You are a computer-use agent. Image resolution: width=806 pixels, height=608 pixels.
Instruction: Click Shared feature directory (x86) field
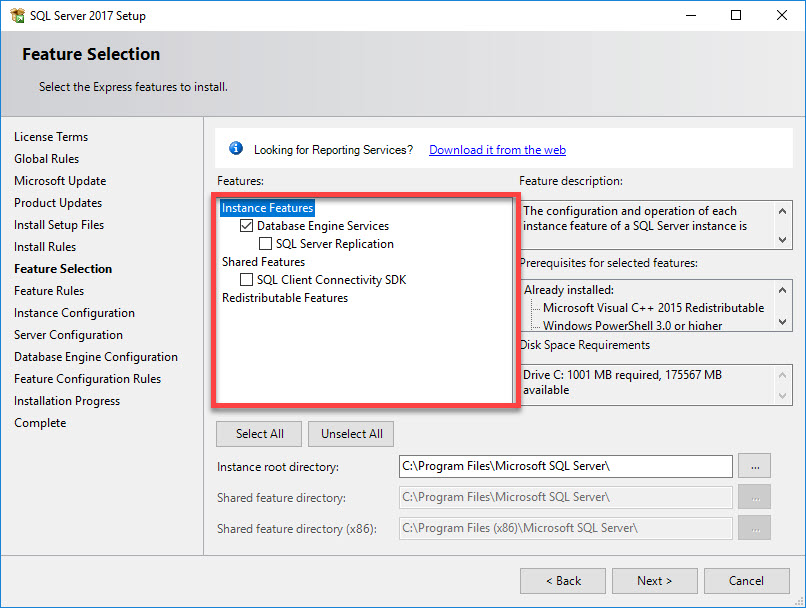coord(565,528)
